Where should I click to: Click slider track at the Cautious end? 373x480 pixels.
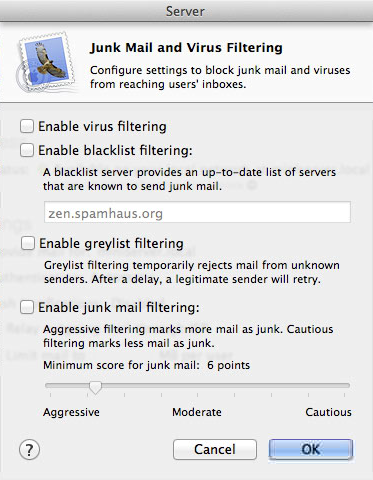click(345, 386)
